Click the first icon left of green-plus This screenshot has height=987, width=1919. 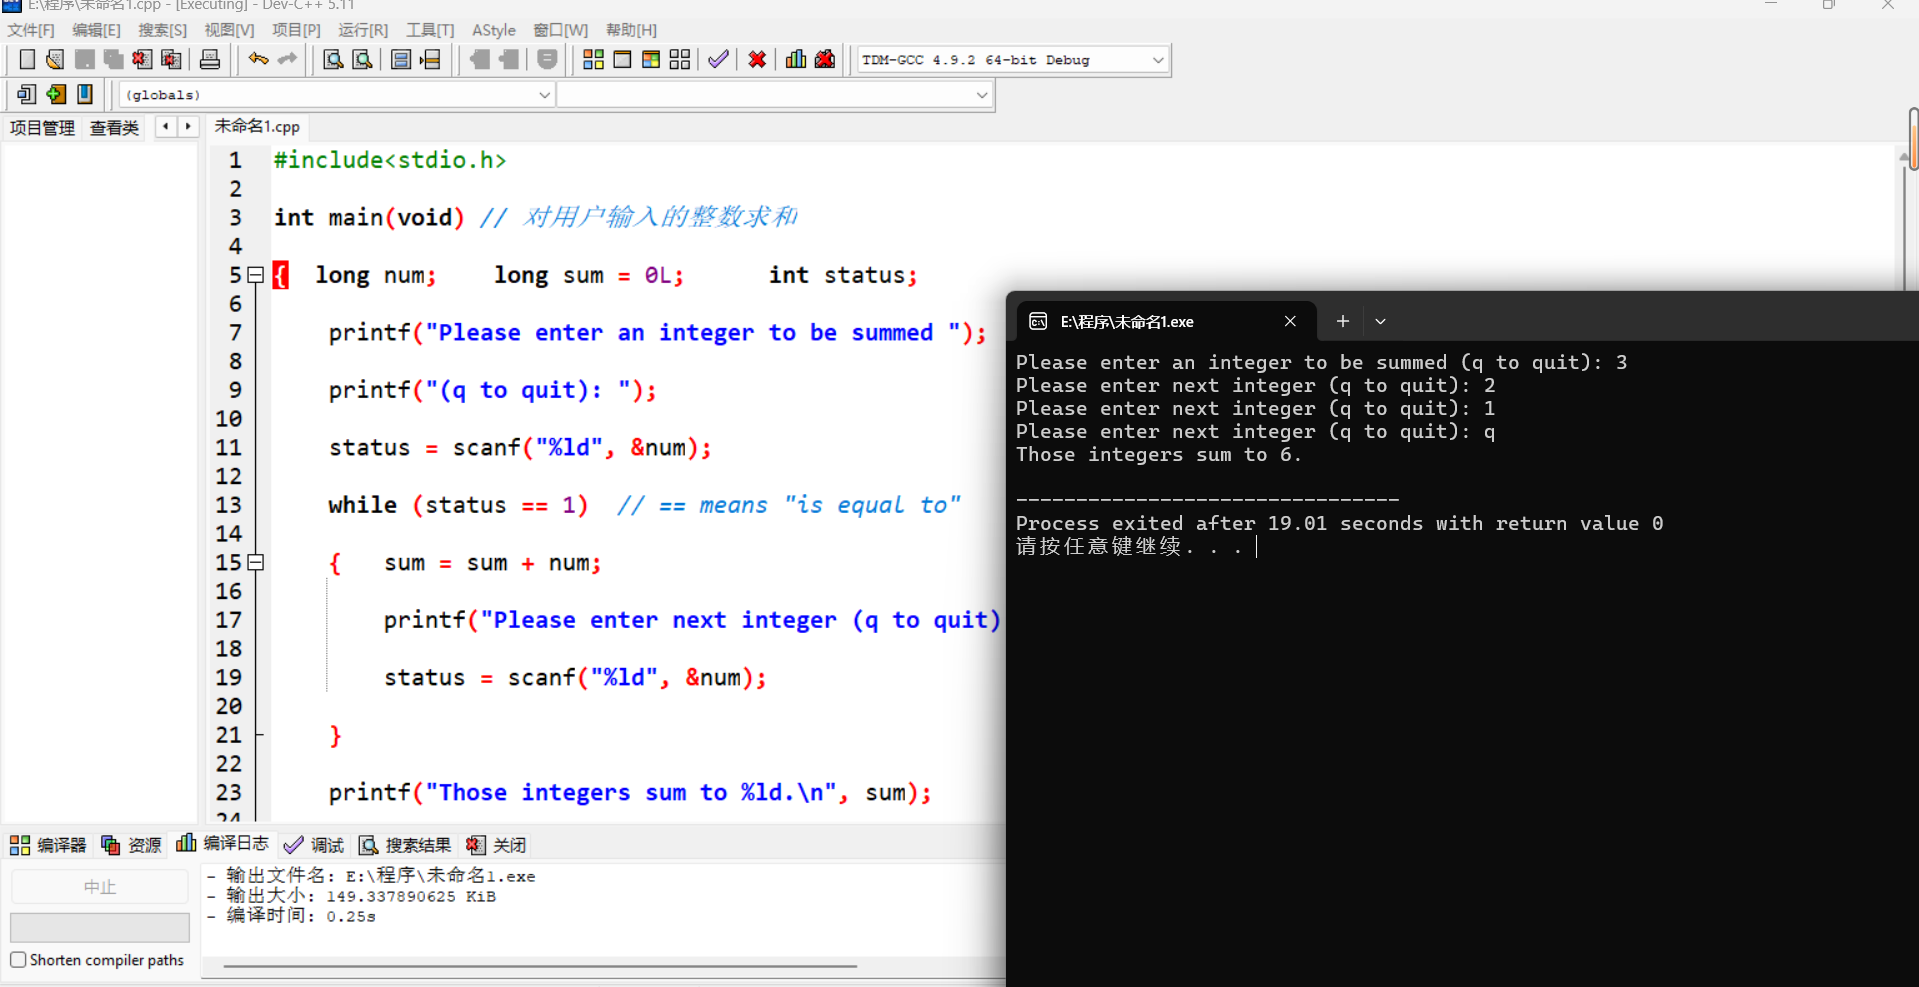coord(27,94)
